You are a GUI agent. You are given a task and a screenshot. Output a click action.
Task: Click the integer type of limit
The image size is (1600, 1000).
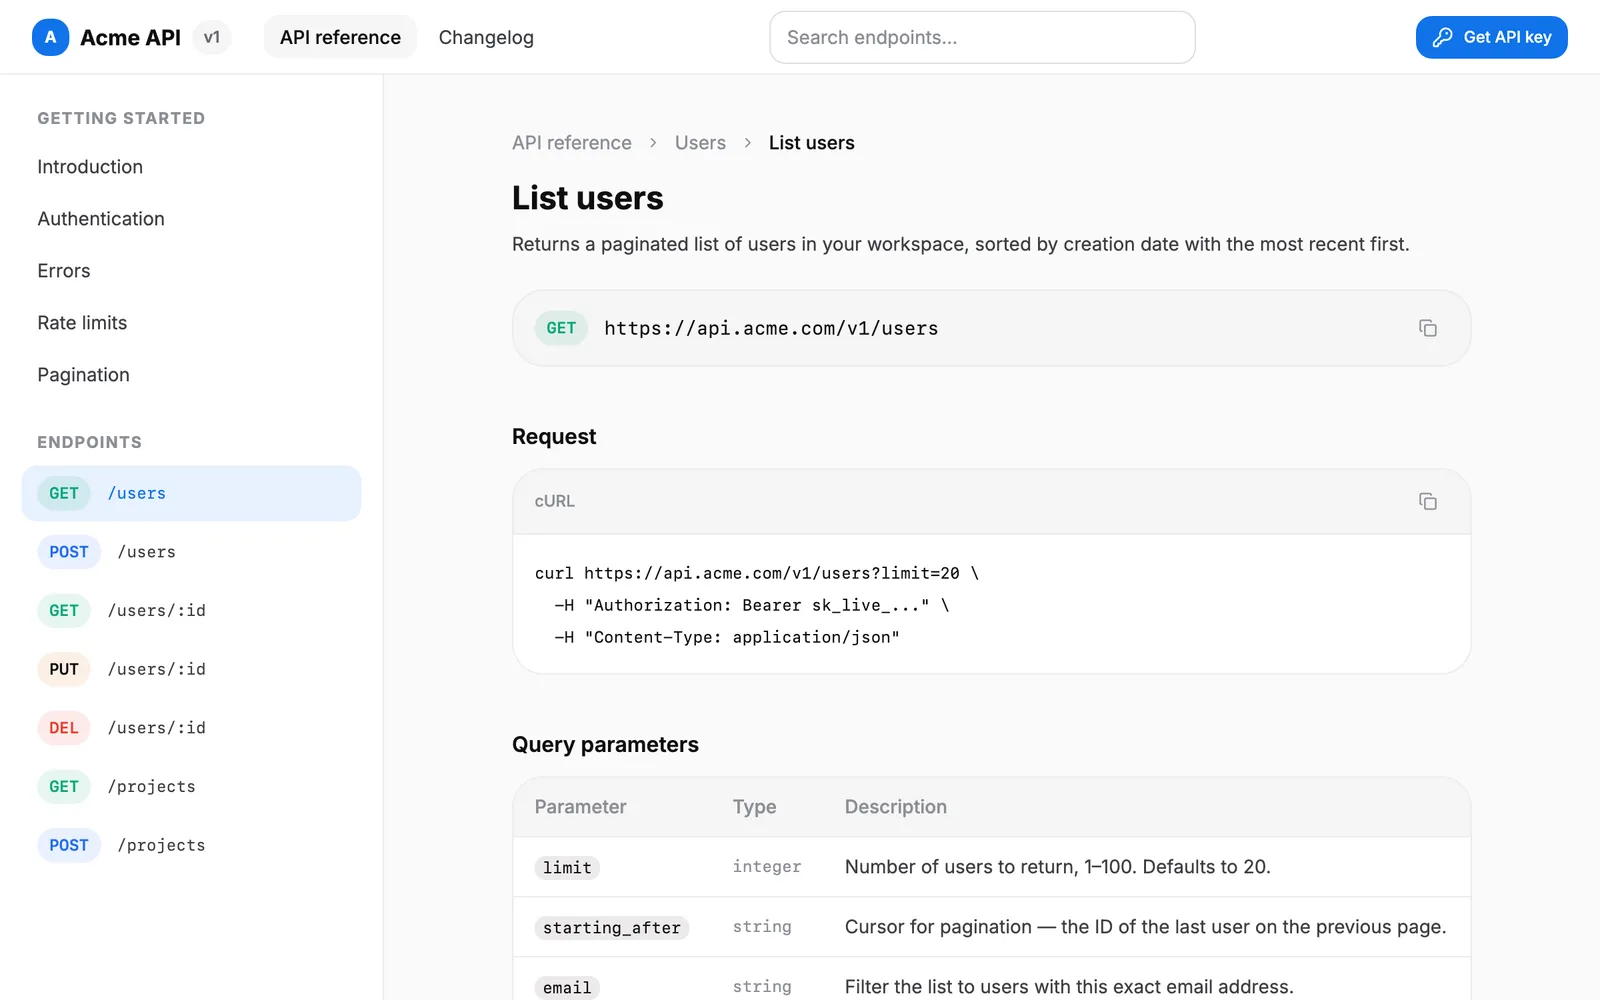(767, 867)
